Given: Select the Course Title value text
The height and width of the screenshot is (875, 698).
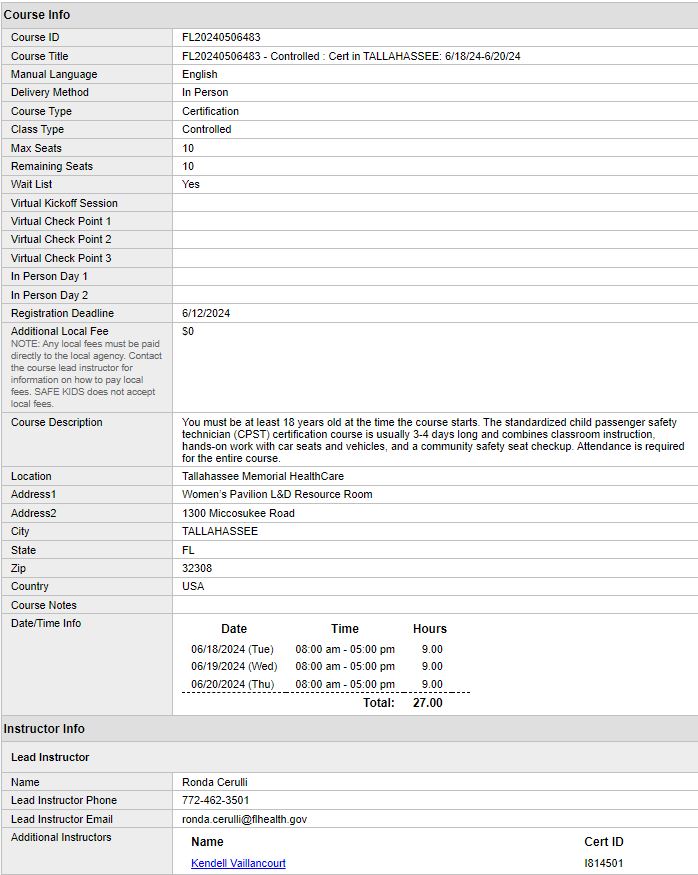Looking at the screenshot, I should pyautogui.click(x=351, y=56).
